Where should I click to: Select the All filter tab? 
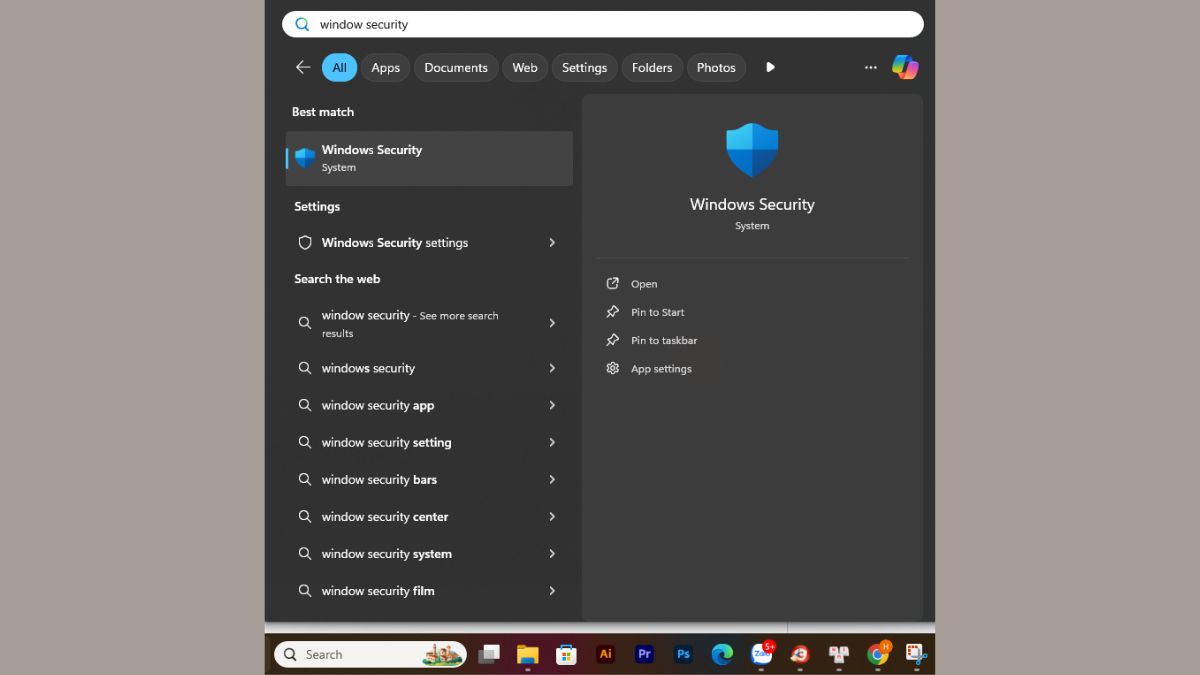339,67
